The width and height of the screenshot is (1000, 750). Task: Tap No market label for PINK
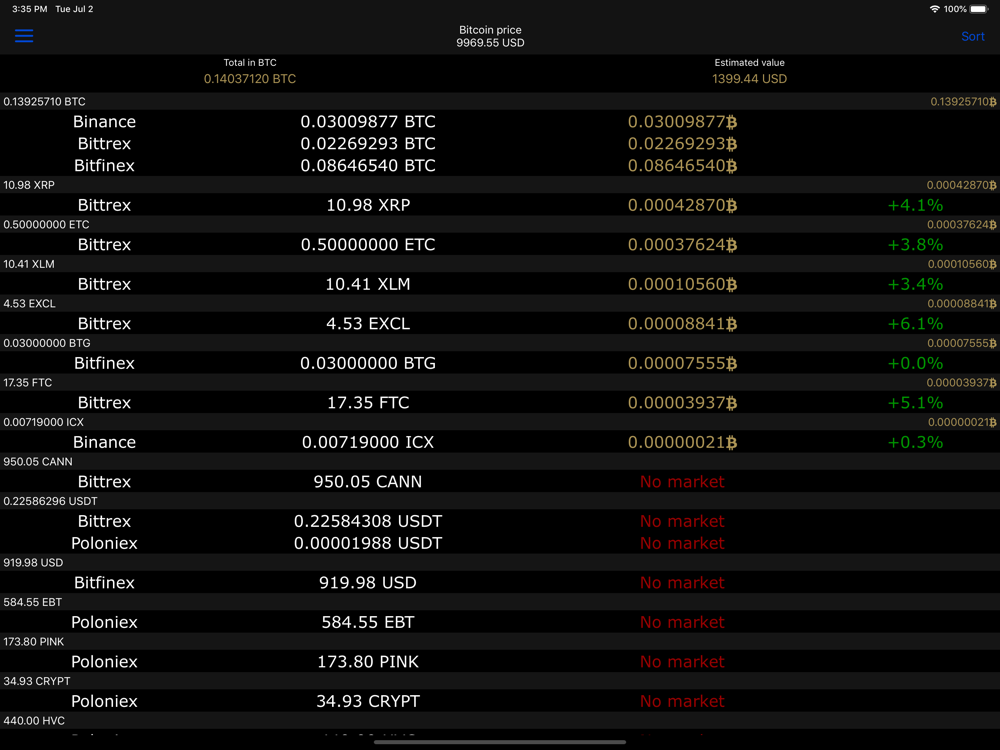[682, 661]
